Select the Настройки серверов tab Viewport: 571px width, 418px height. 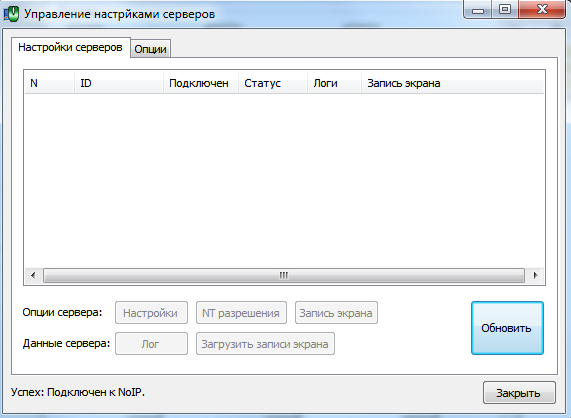pos(71,47)
